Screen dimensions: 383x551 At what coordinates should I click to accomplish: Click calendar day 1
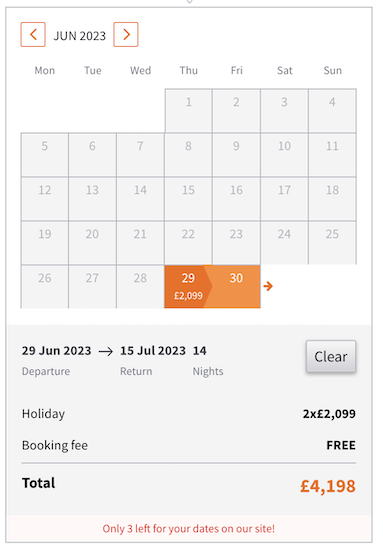pos(188,111)
